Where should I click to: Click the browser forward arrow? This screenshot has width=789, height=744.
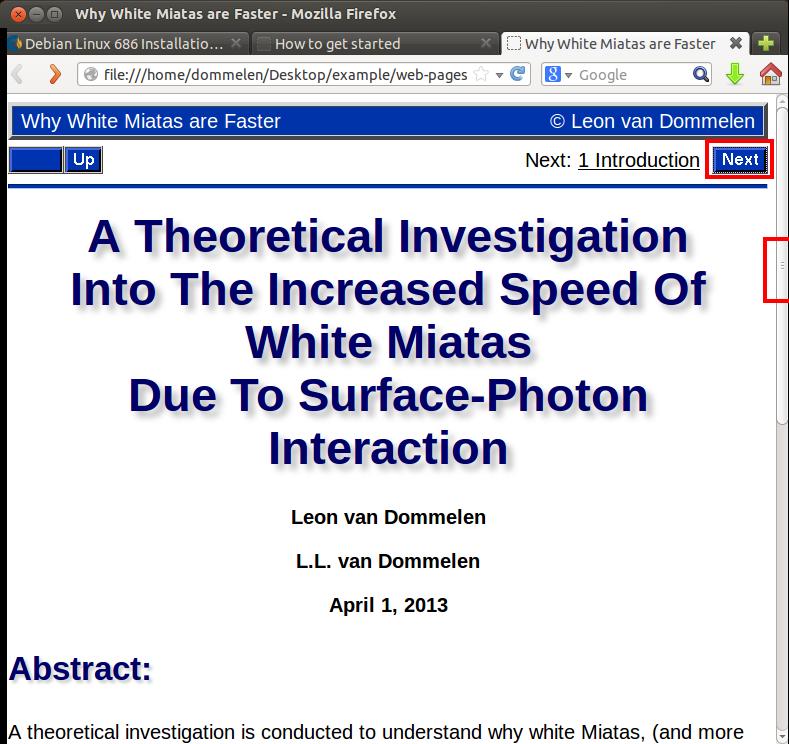[54, 74]
